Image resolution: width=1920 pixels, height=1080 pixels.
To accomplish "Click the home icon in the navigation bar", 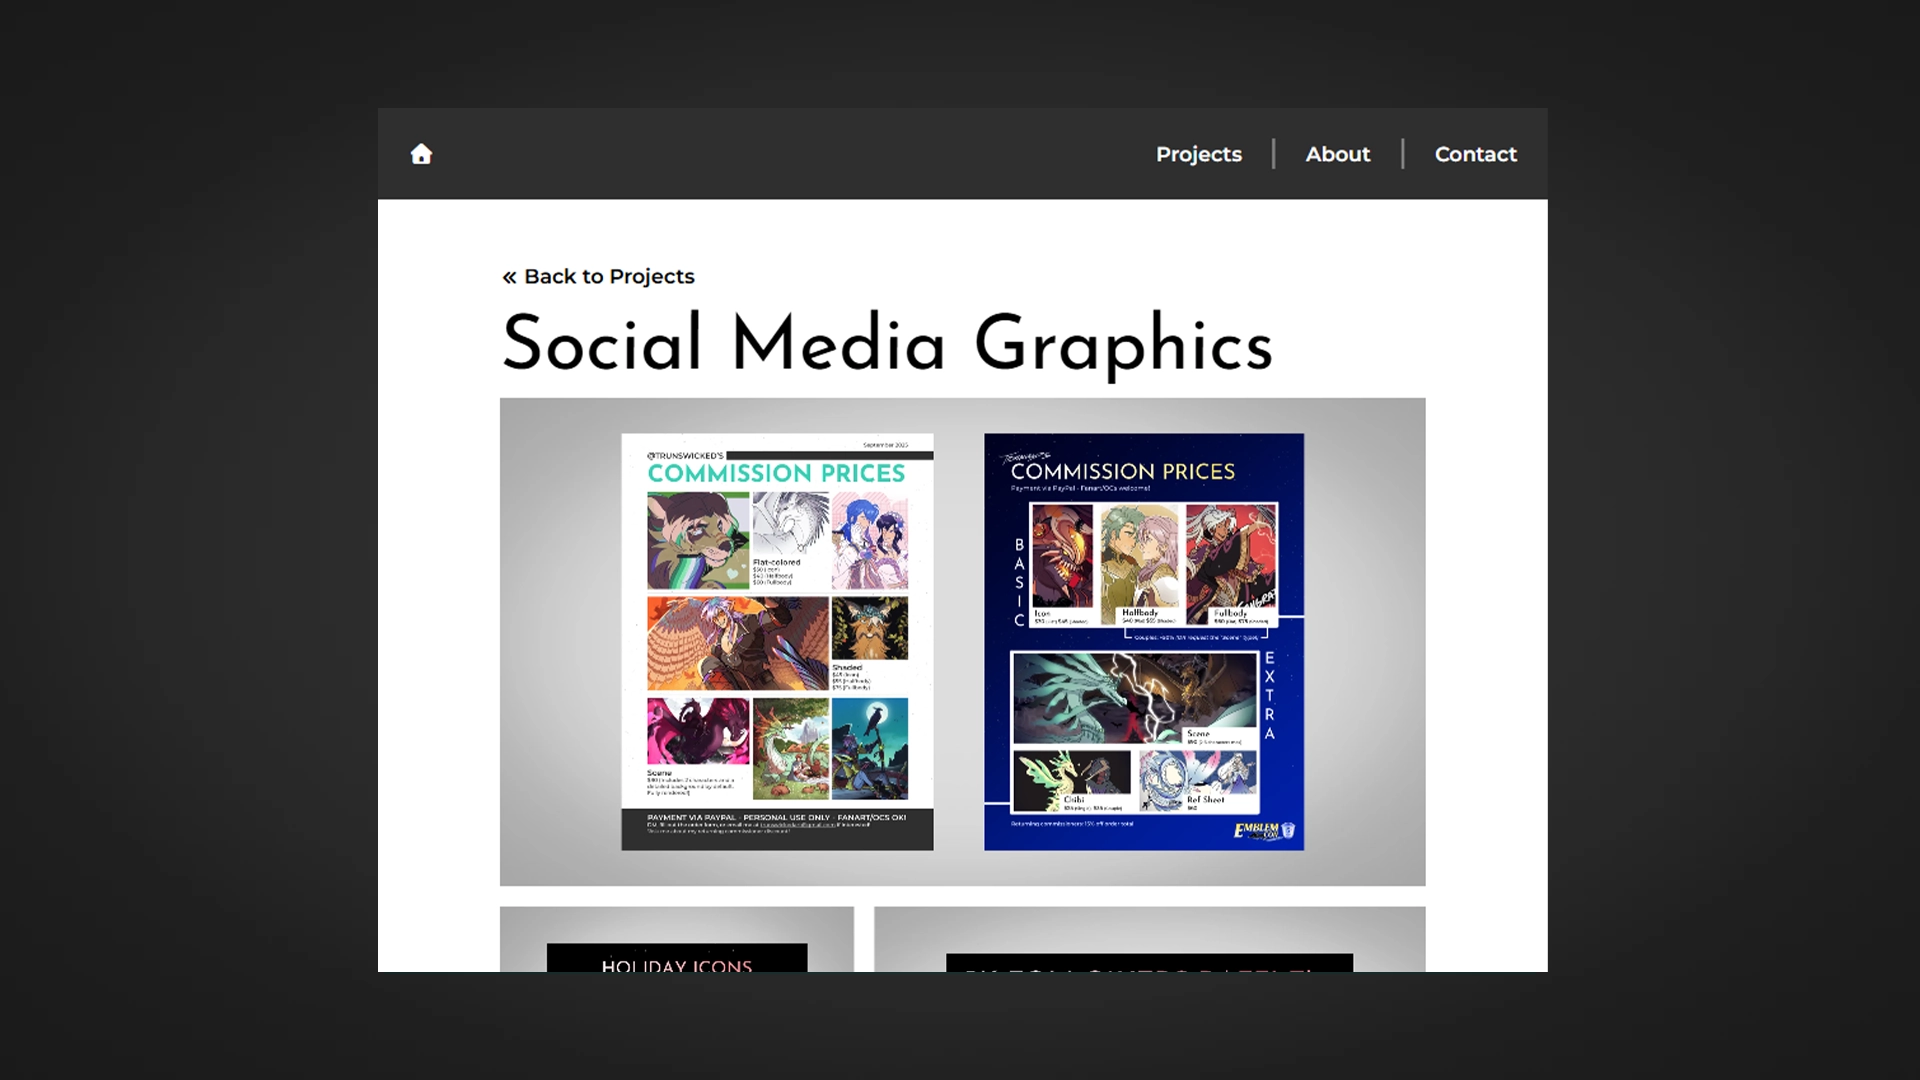I will [x=421, y=153].
